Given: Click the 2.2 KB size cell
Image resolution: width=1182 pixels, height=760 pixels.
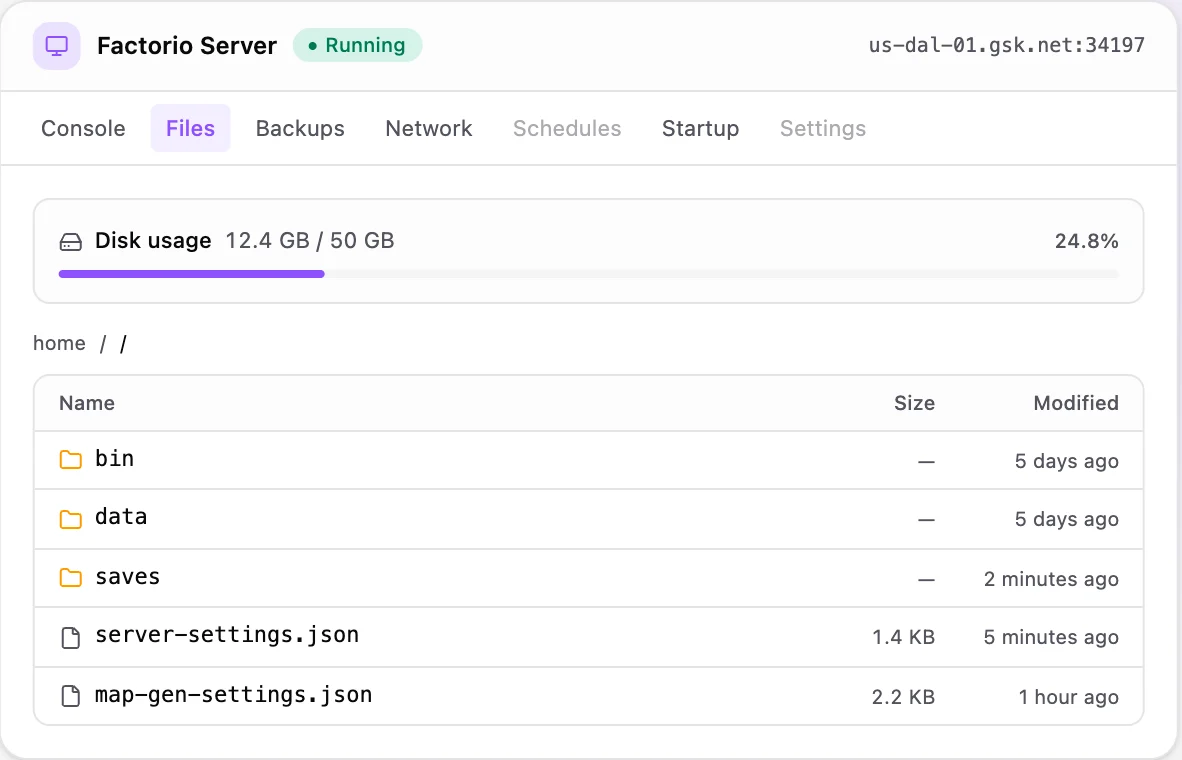Looking at the screenshot, I should (903, 697).
